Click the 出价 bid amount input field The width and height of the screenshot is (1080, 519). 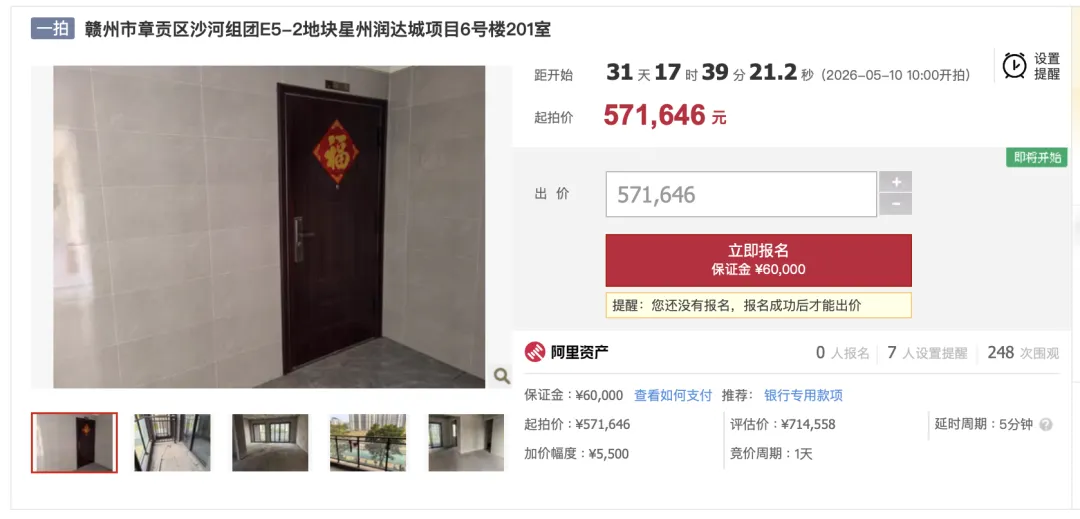[x=741, y=194]
